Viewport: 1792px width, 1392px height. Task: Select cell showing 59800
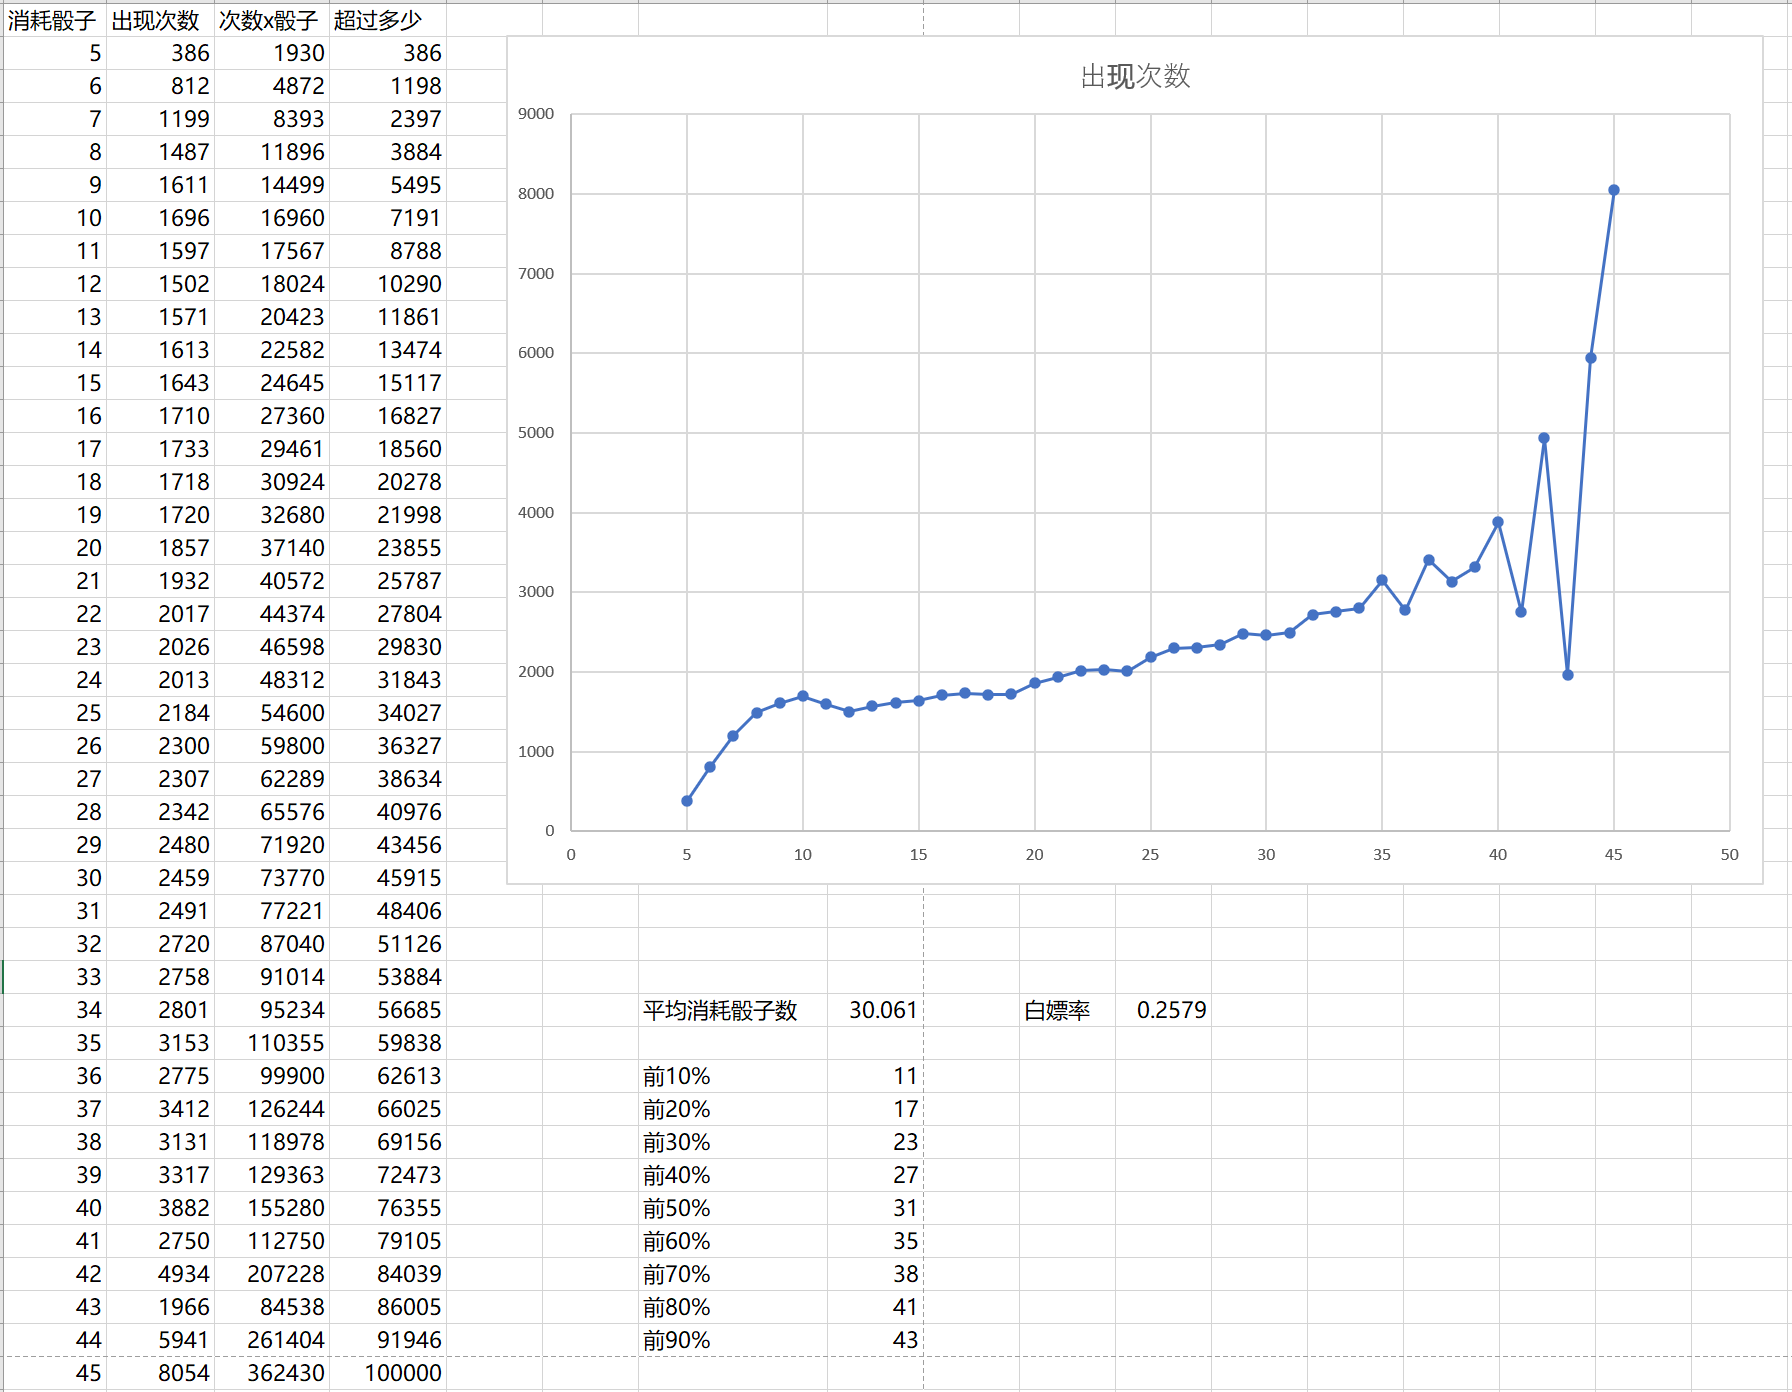(x=271, y=746)
